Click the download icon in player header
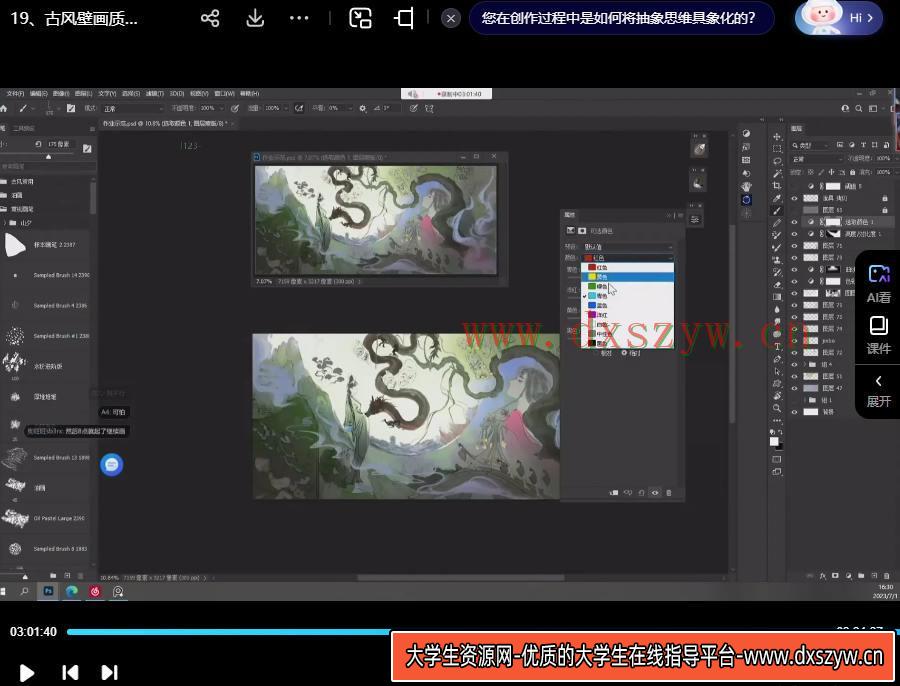Viewport: 900px width, 686px height. coord(255,18)
